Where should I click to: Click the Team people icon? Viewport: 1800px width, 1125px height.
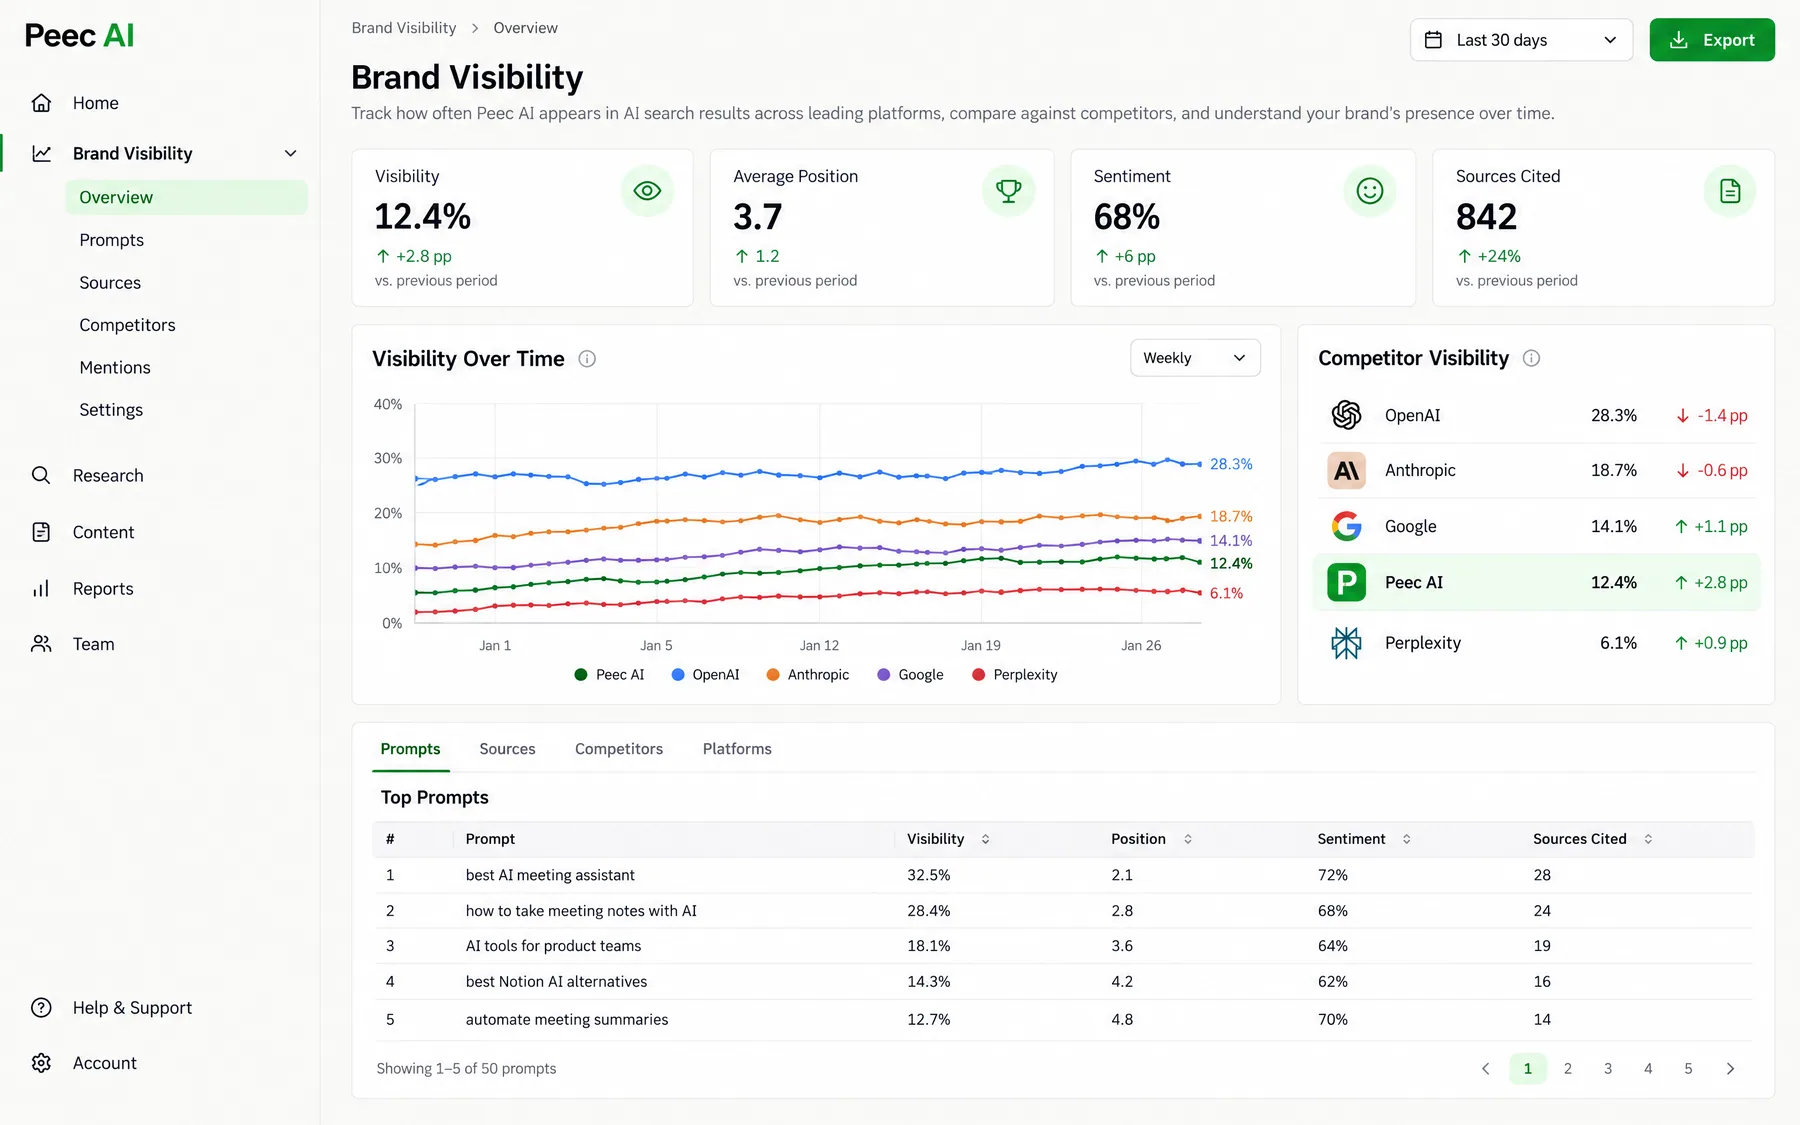click(41, 644)
